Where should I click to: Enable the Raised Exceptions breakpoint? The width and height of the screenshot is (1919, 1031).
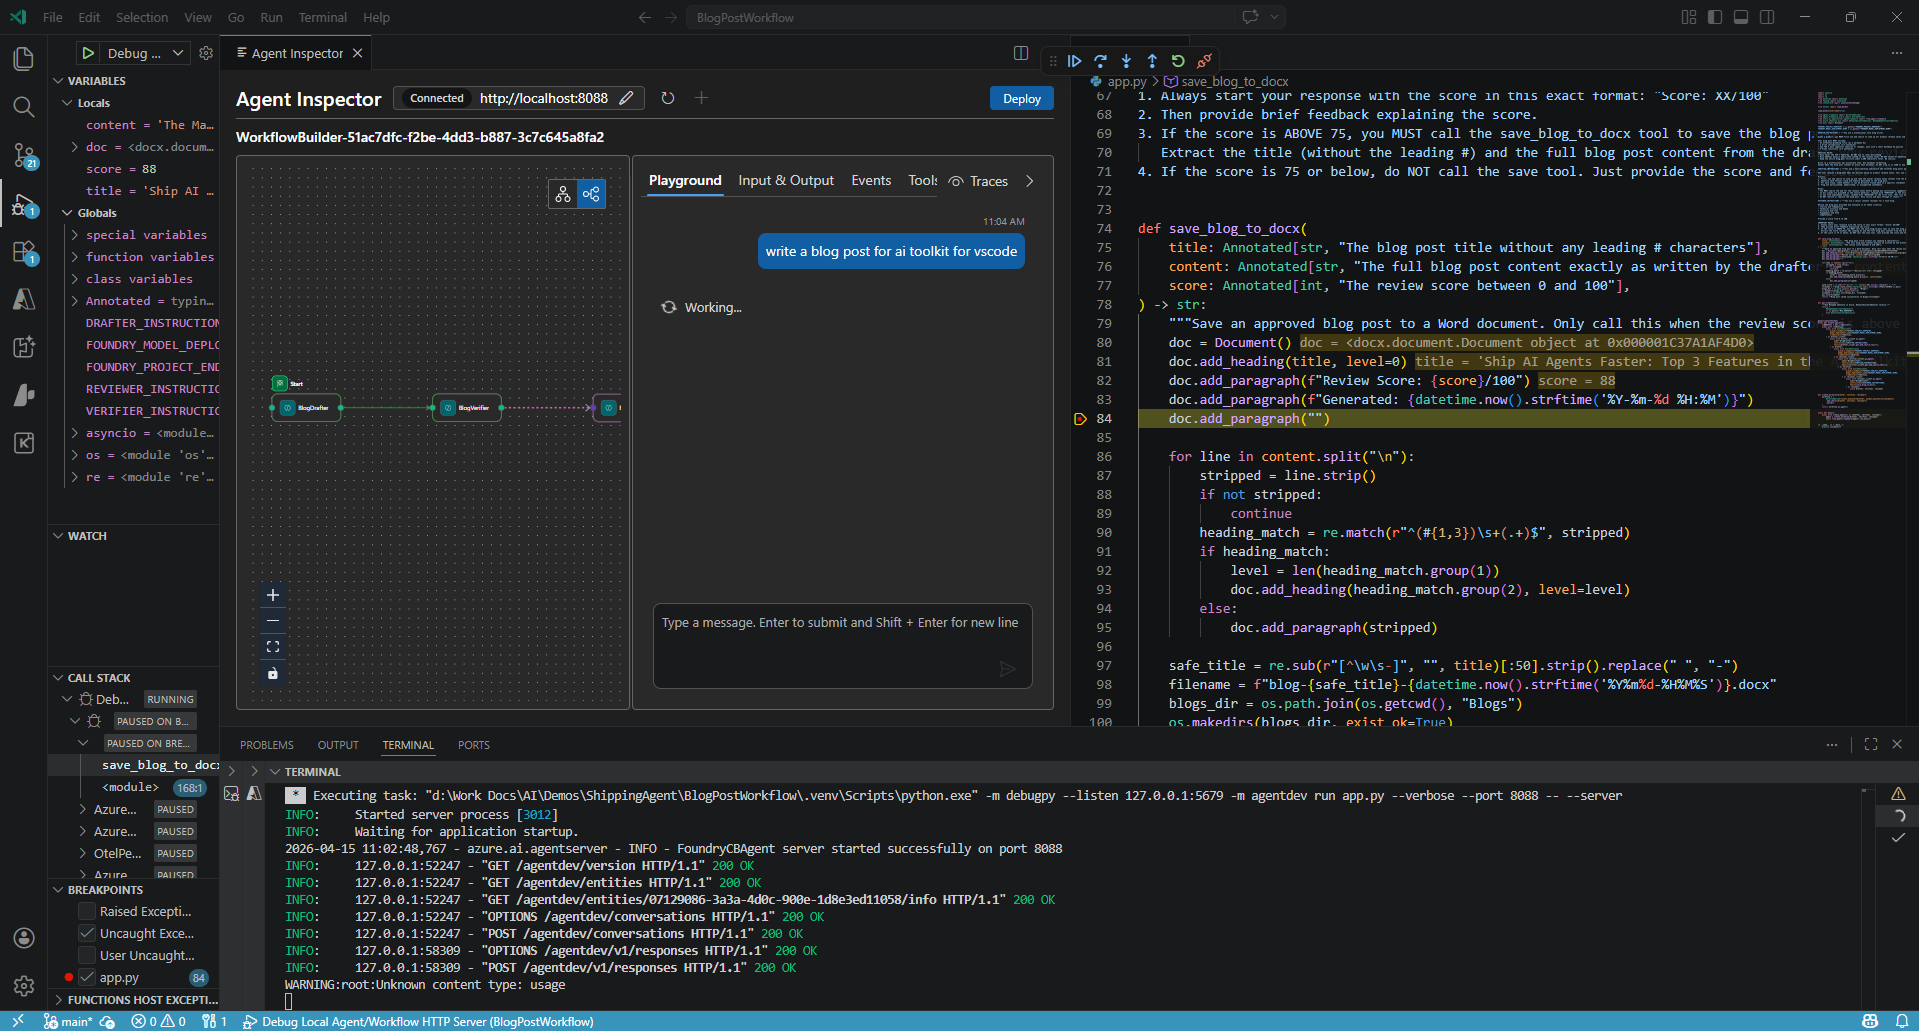[86, 911]
